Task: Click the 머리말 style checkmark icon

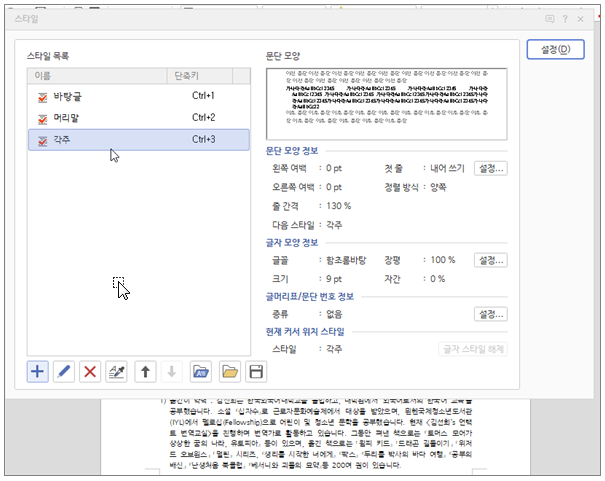Action: 43,119
